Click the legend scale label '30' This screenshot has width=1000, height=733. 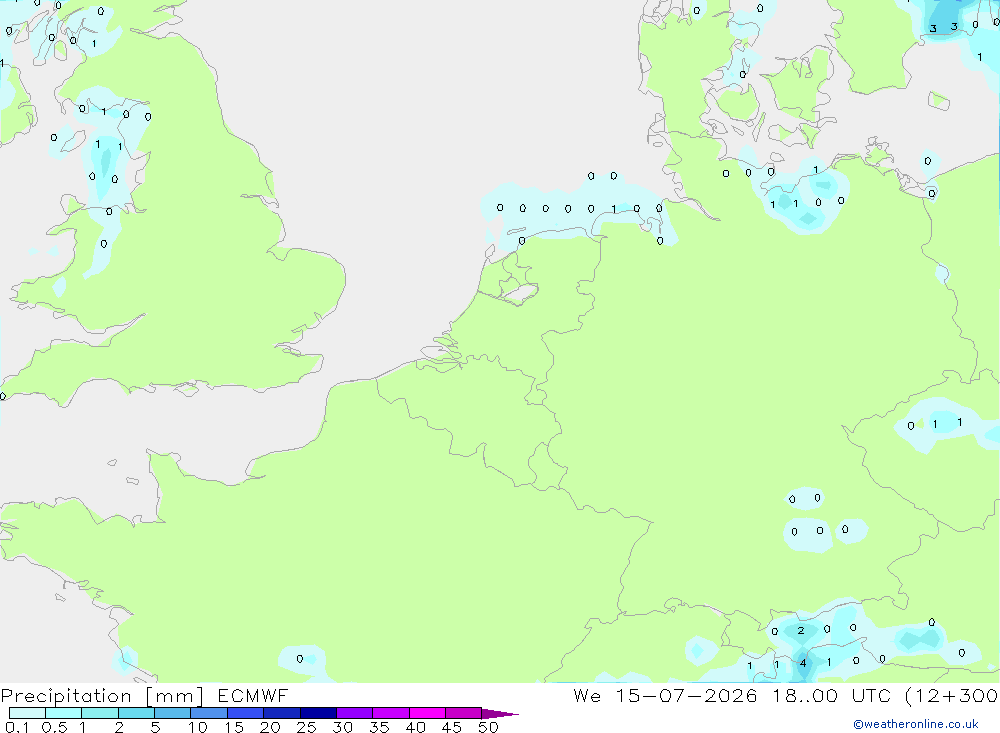pyautogui.click(x=342, y=727)
